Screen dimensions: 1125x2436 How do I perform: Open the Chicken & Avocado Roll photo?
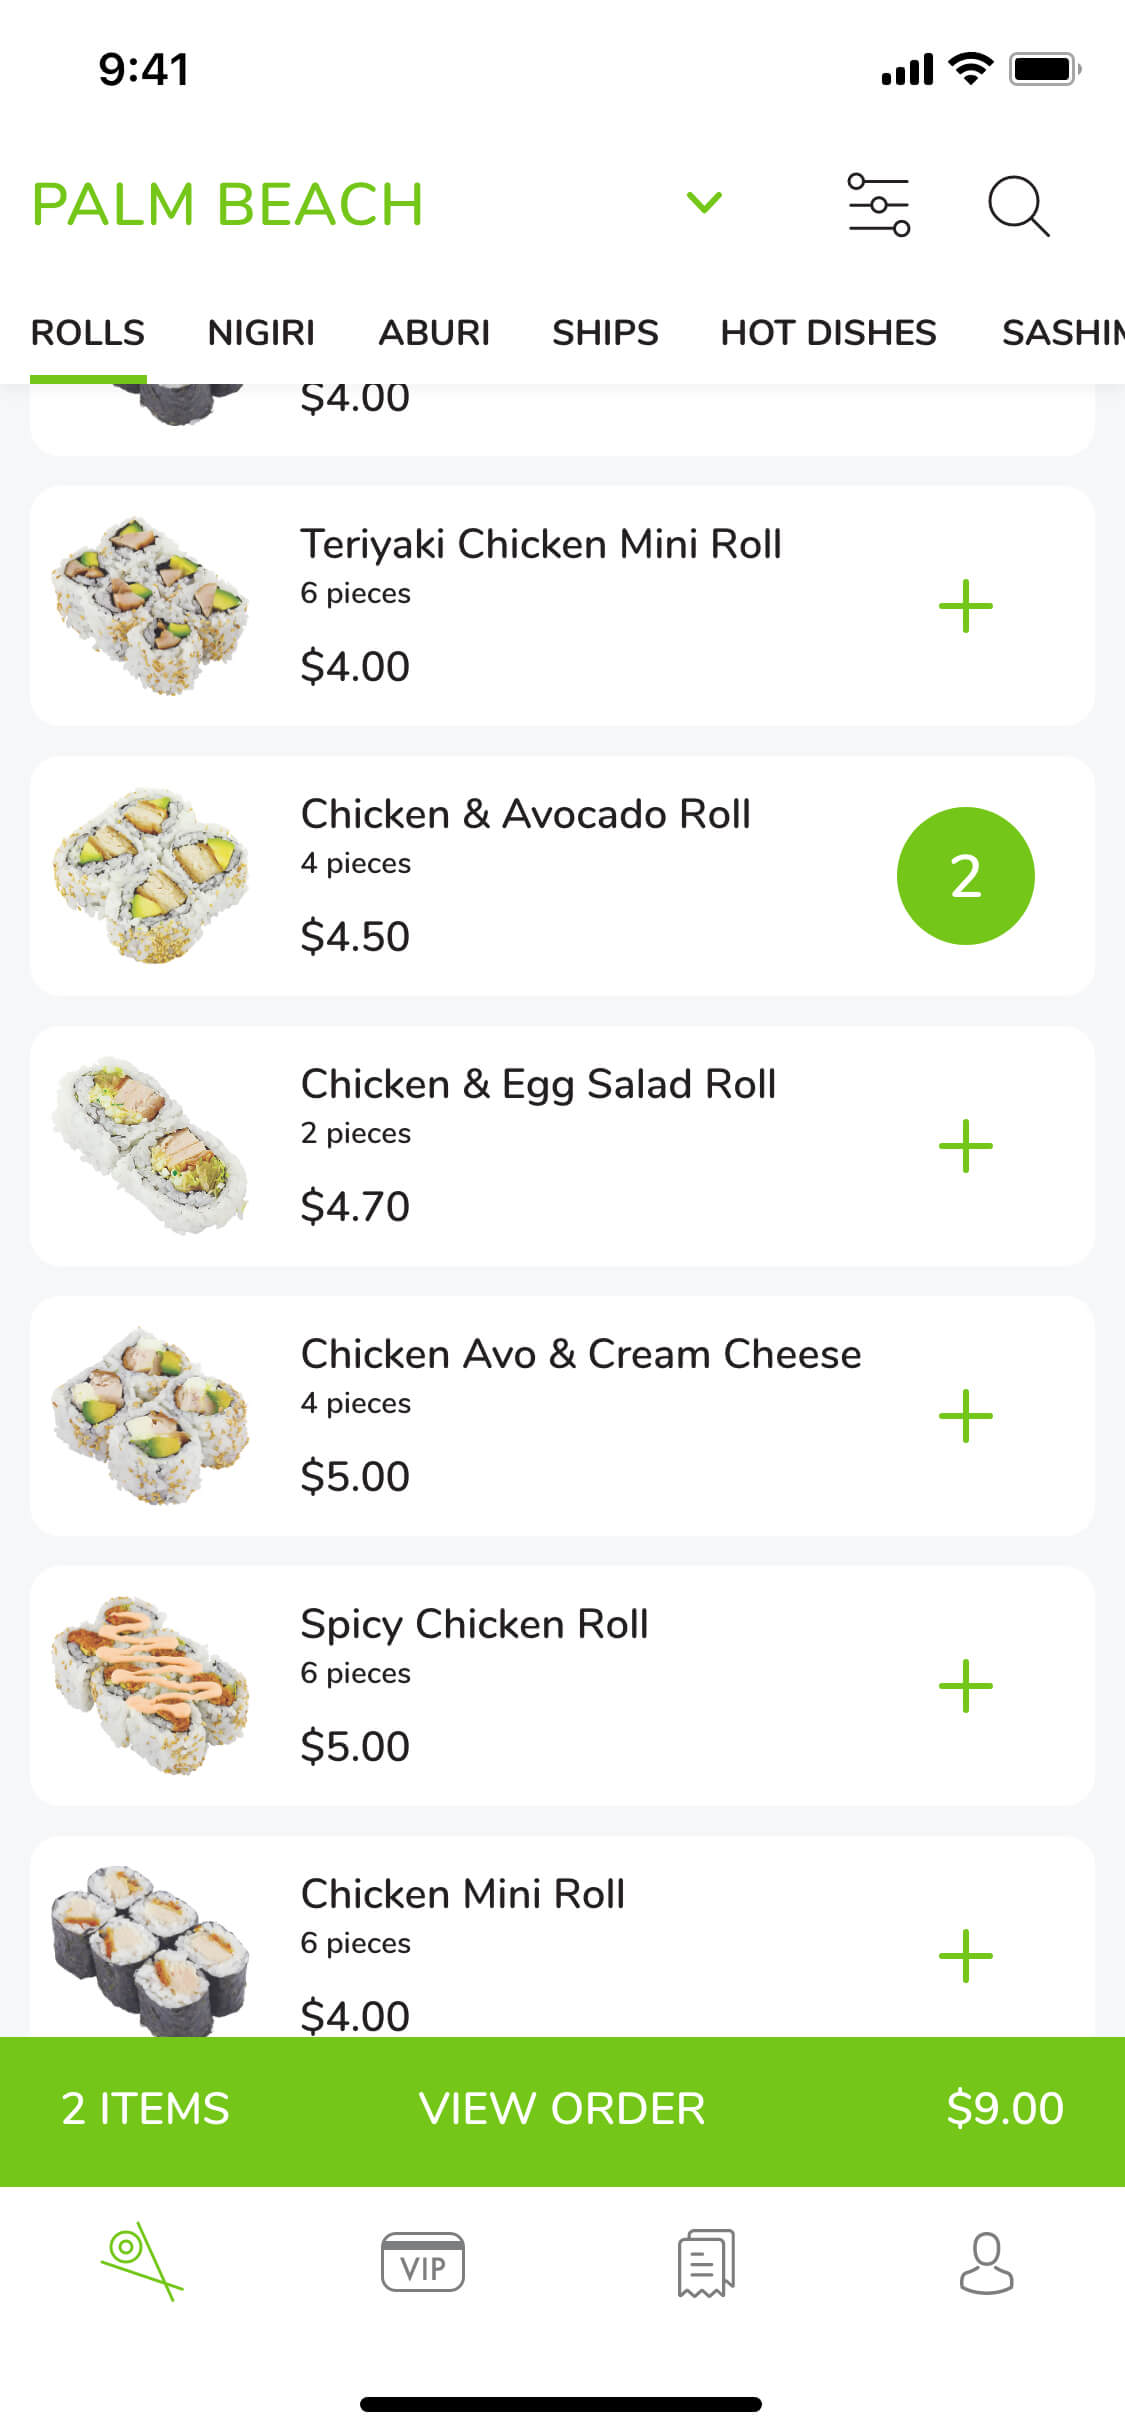(150, 876)
